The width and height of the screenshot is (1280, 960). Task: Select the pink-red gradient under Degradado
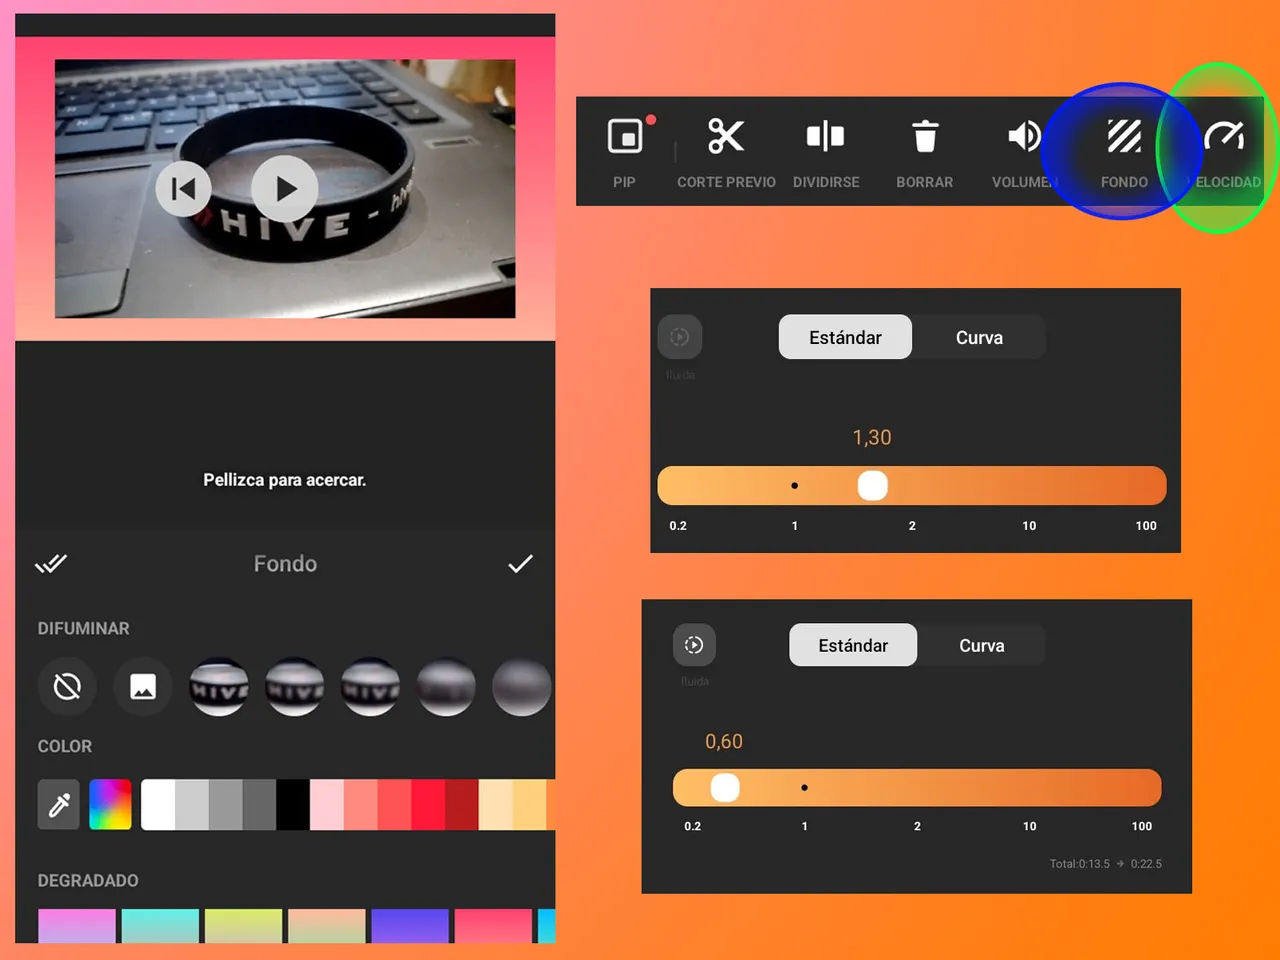click(493, 926)
